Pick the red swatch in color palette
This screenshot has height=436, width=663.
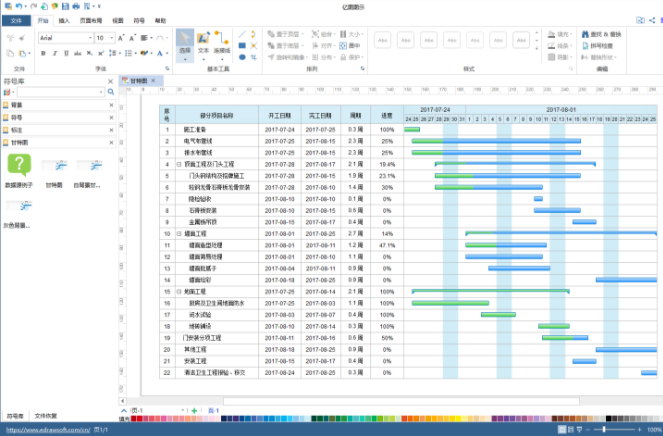[x=140, y=419]
